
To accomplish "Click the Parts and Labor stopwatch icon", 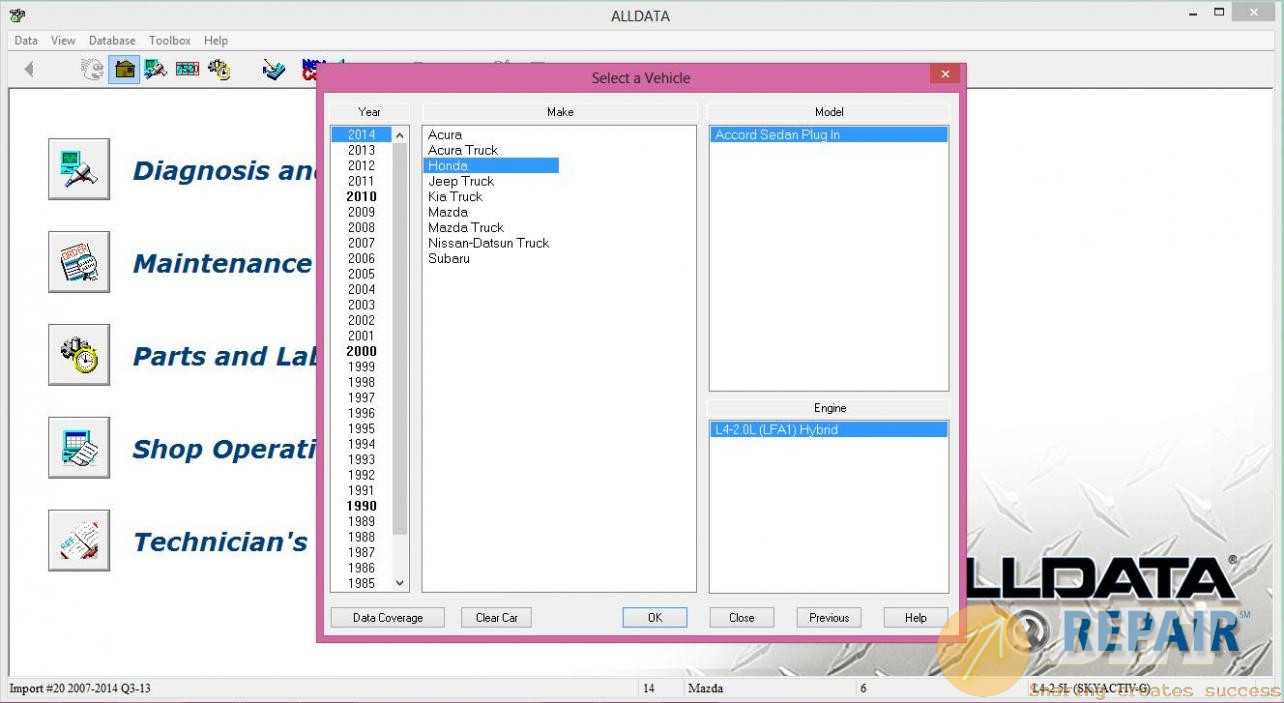I will pyautogui.click(x=79, y=355).
